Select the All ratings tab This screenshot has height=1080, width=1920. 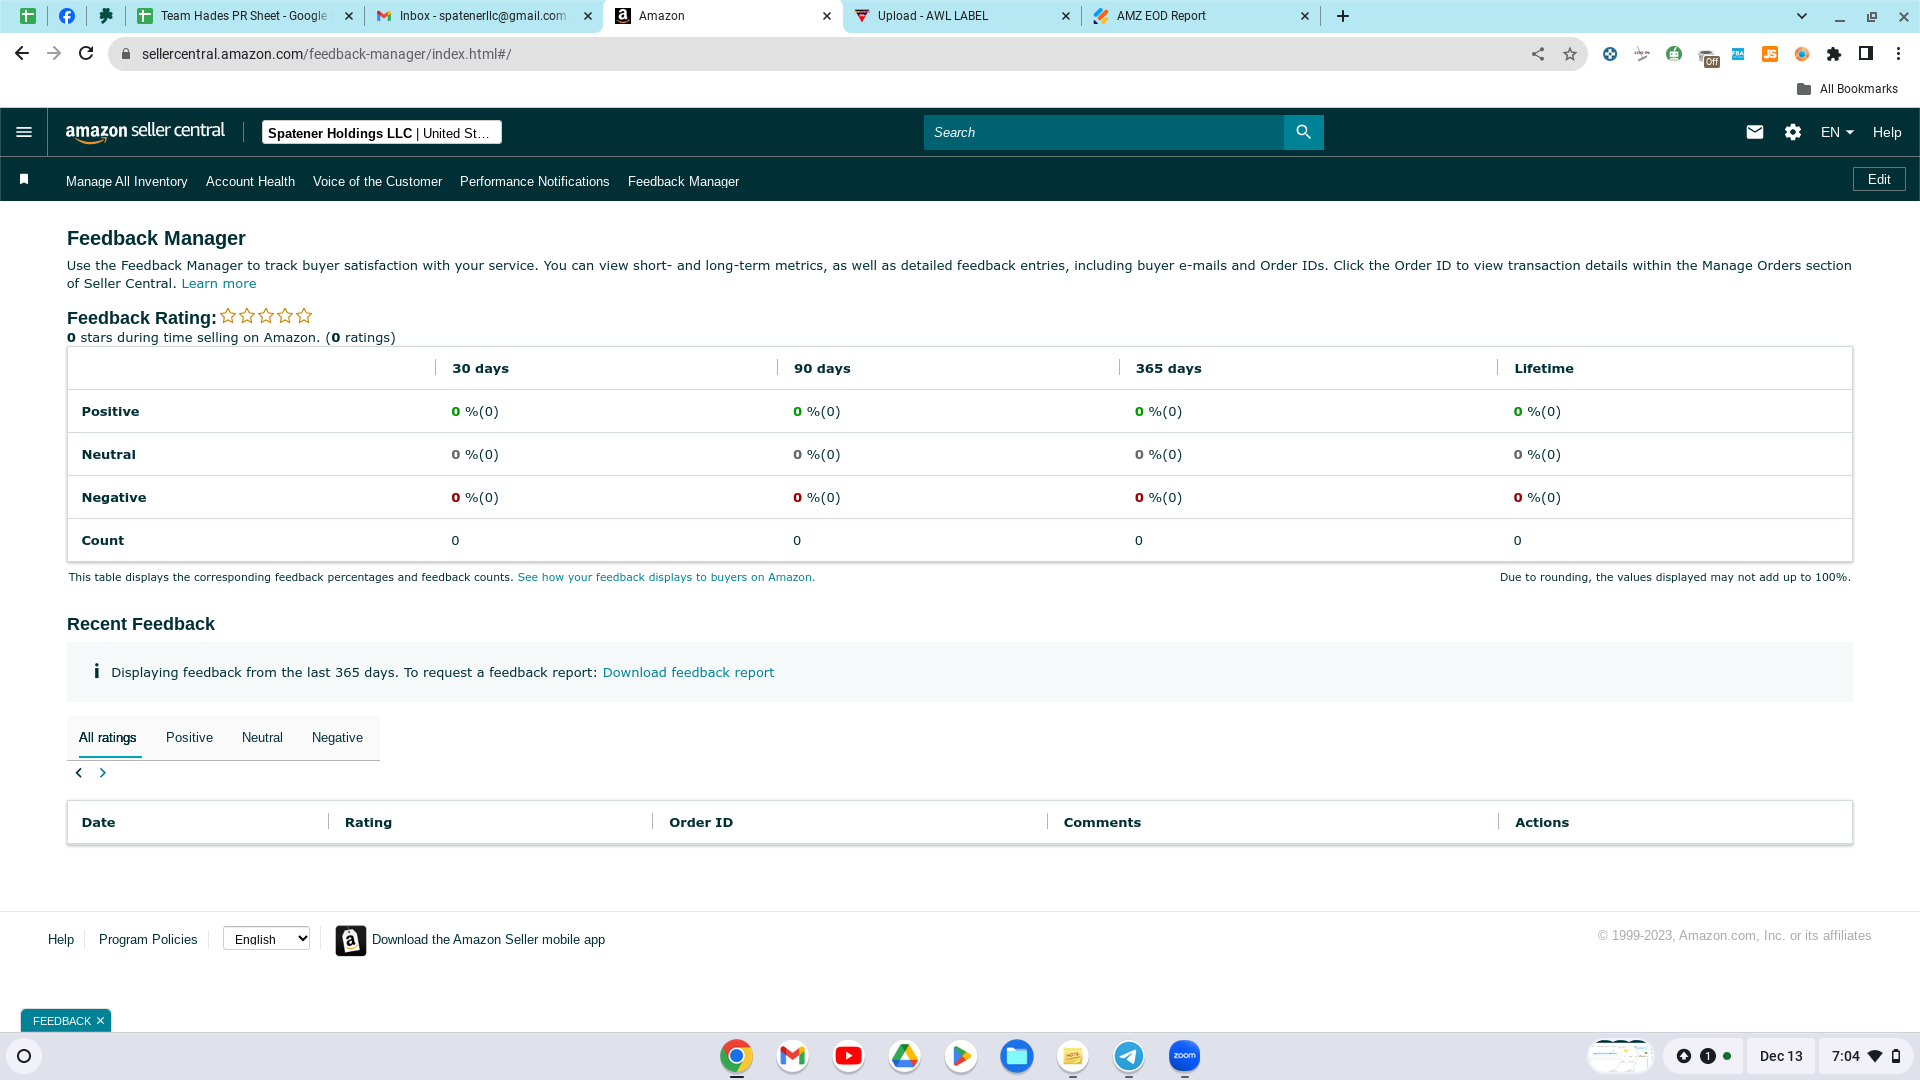[x=108, y=738]
